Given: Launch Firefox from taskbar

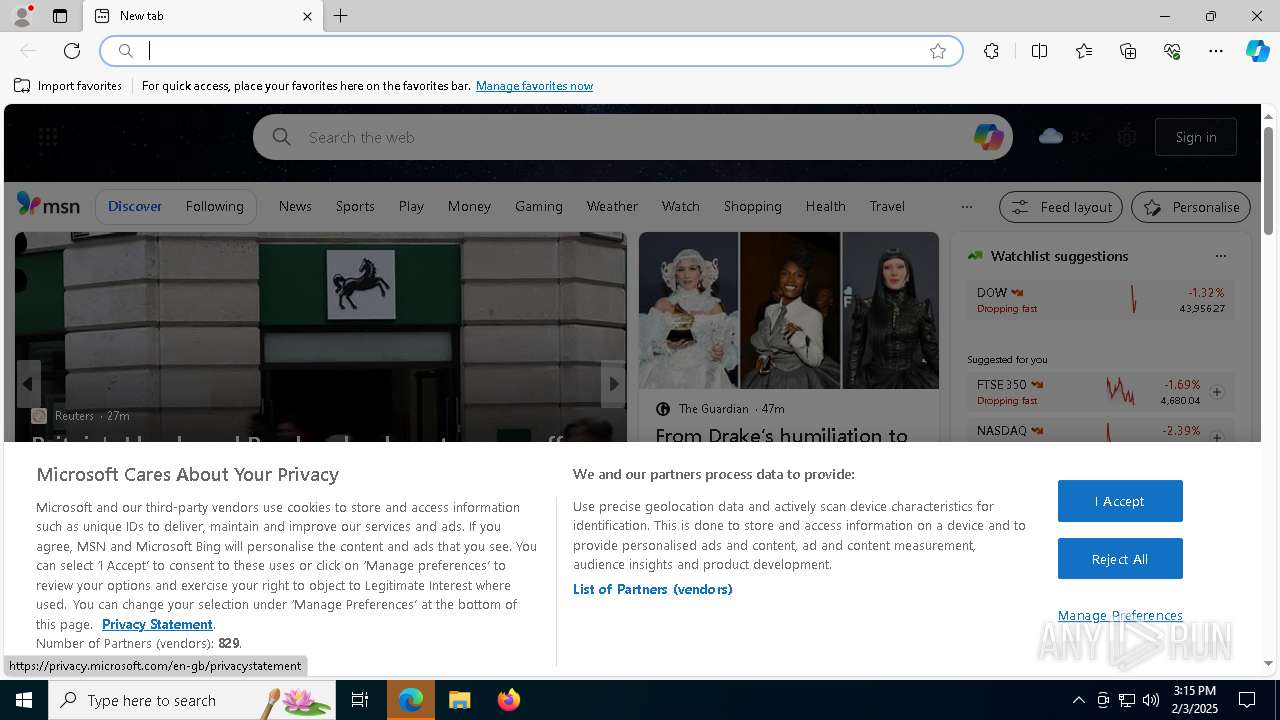Looking at the screenshot, I should [508, 700].
